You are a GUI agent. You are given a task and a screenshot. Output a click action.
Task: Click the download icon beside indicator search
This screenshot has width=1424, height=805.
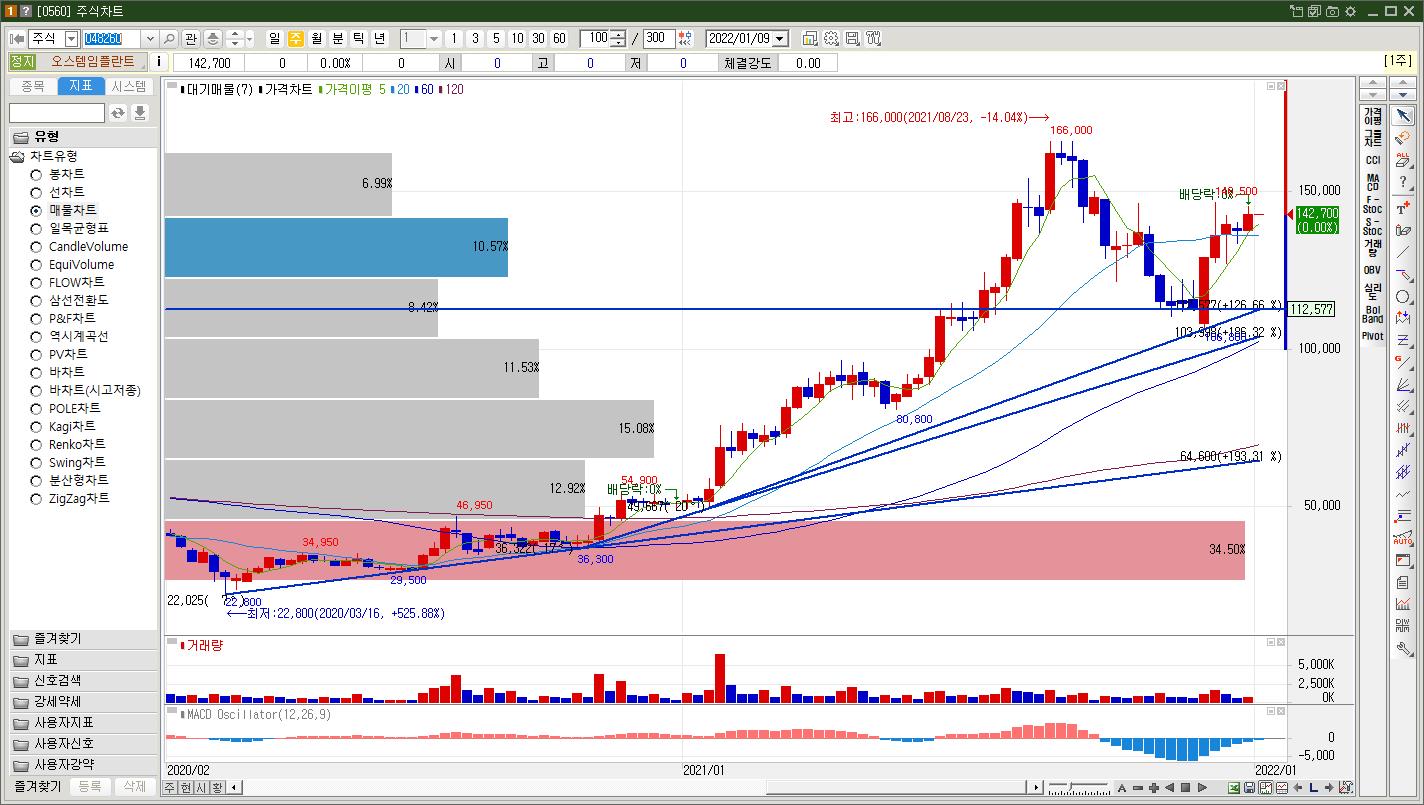coord(140,113)
